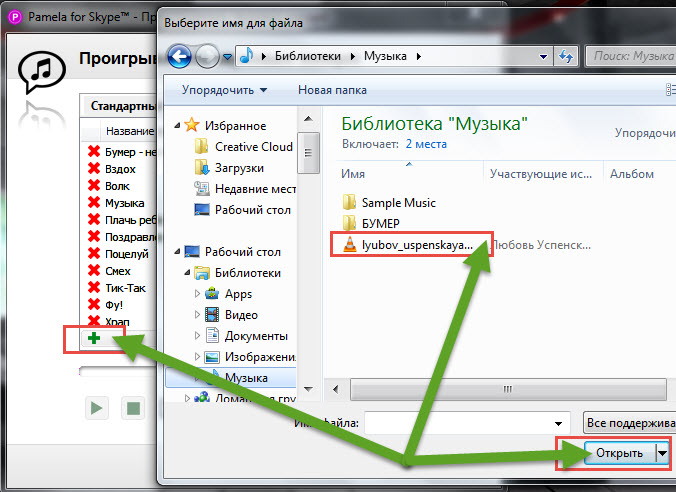This screenshot has width=676, height=492.
Task: Collapse the Избранное group
Action: [x=177, y=125]
